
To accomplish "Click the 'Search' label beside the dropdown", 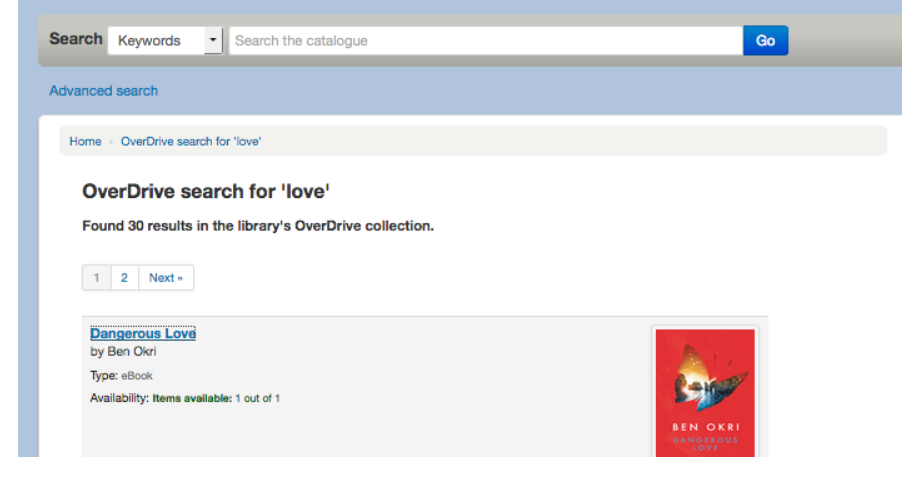I will click(x=76, y=39).
